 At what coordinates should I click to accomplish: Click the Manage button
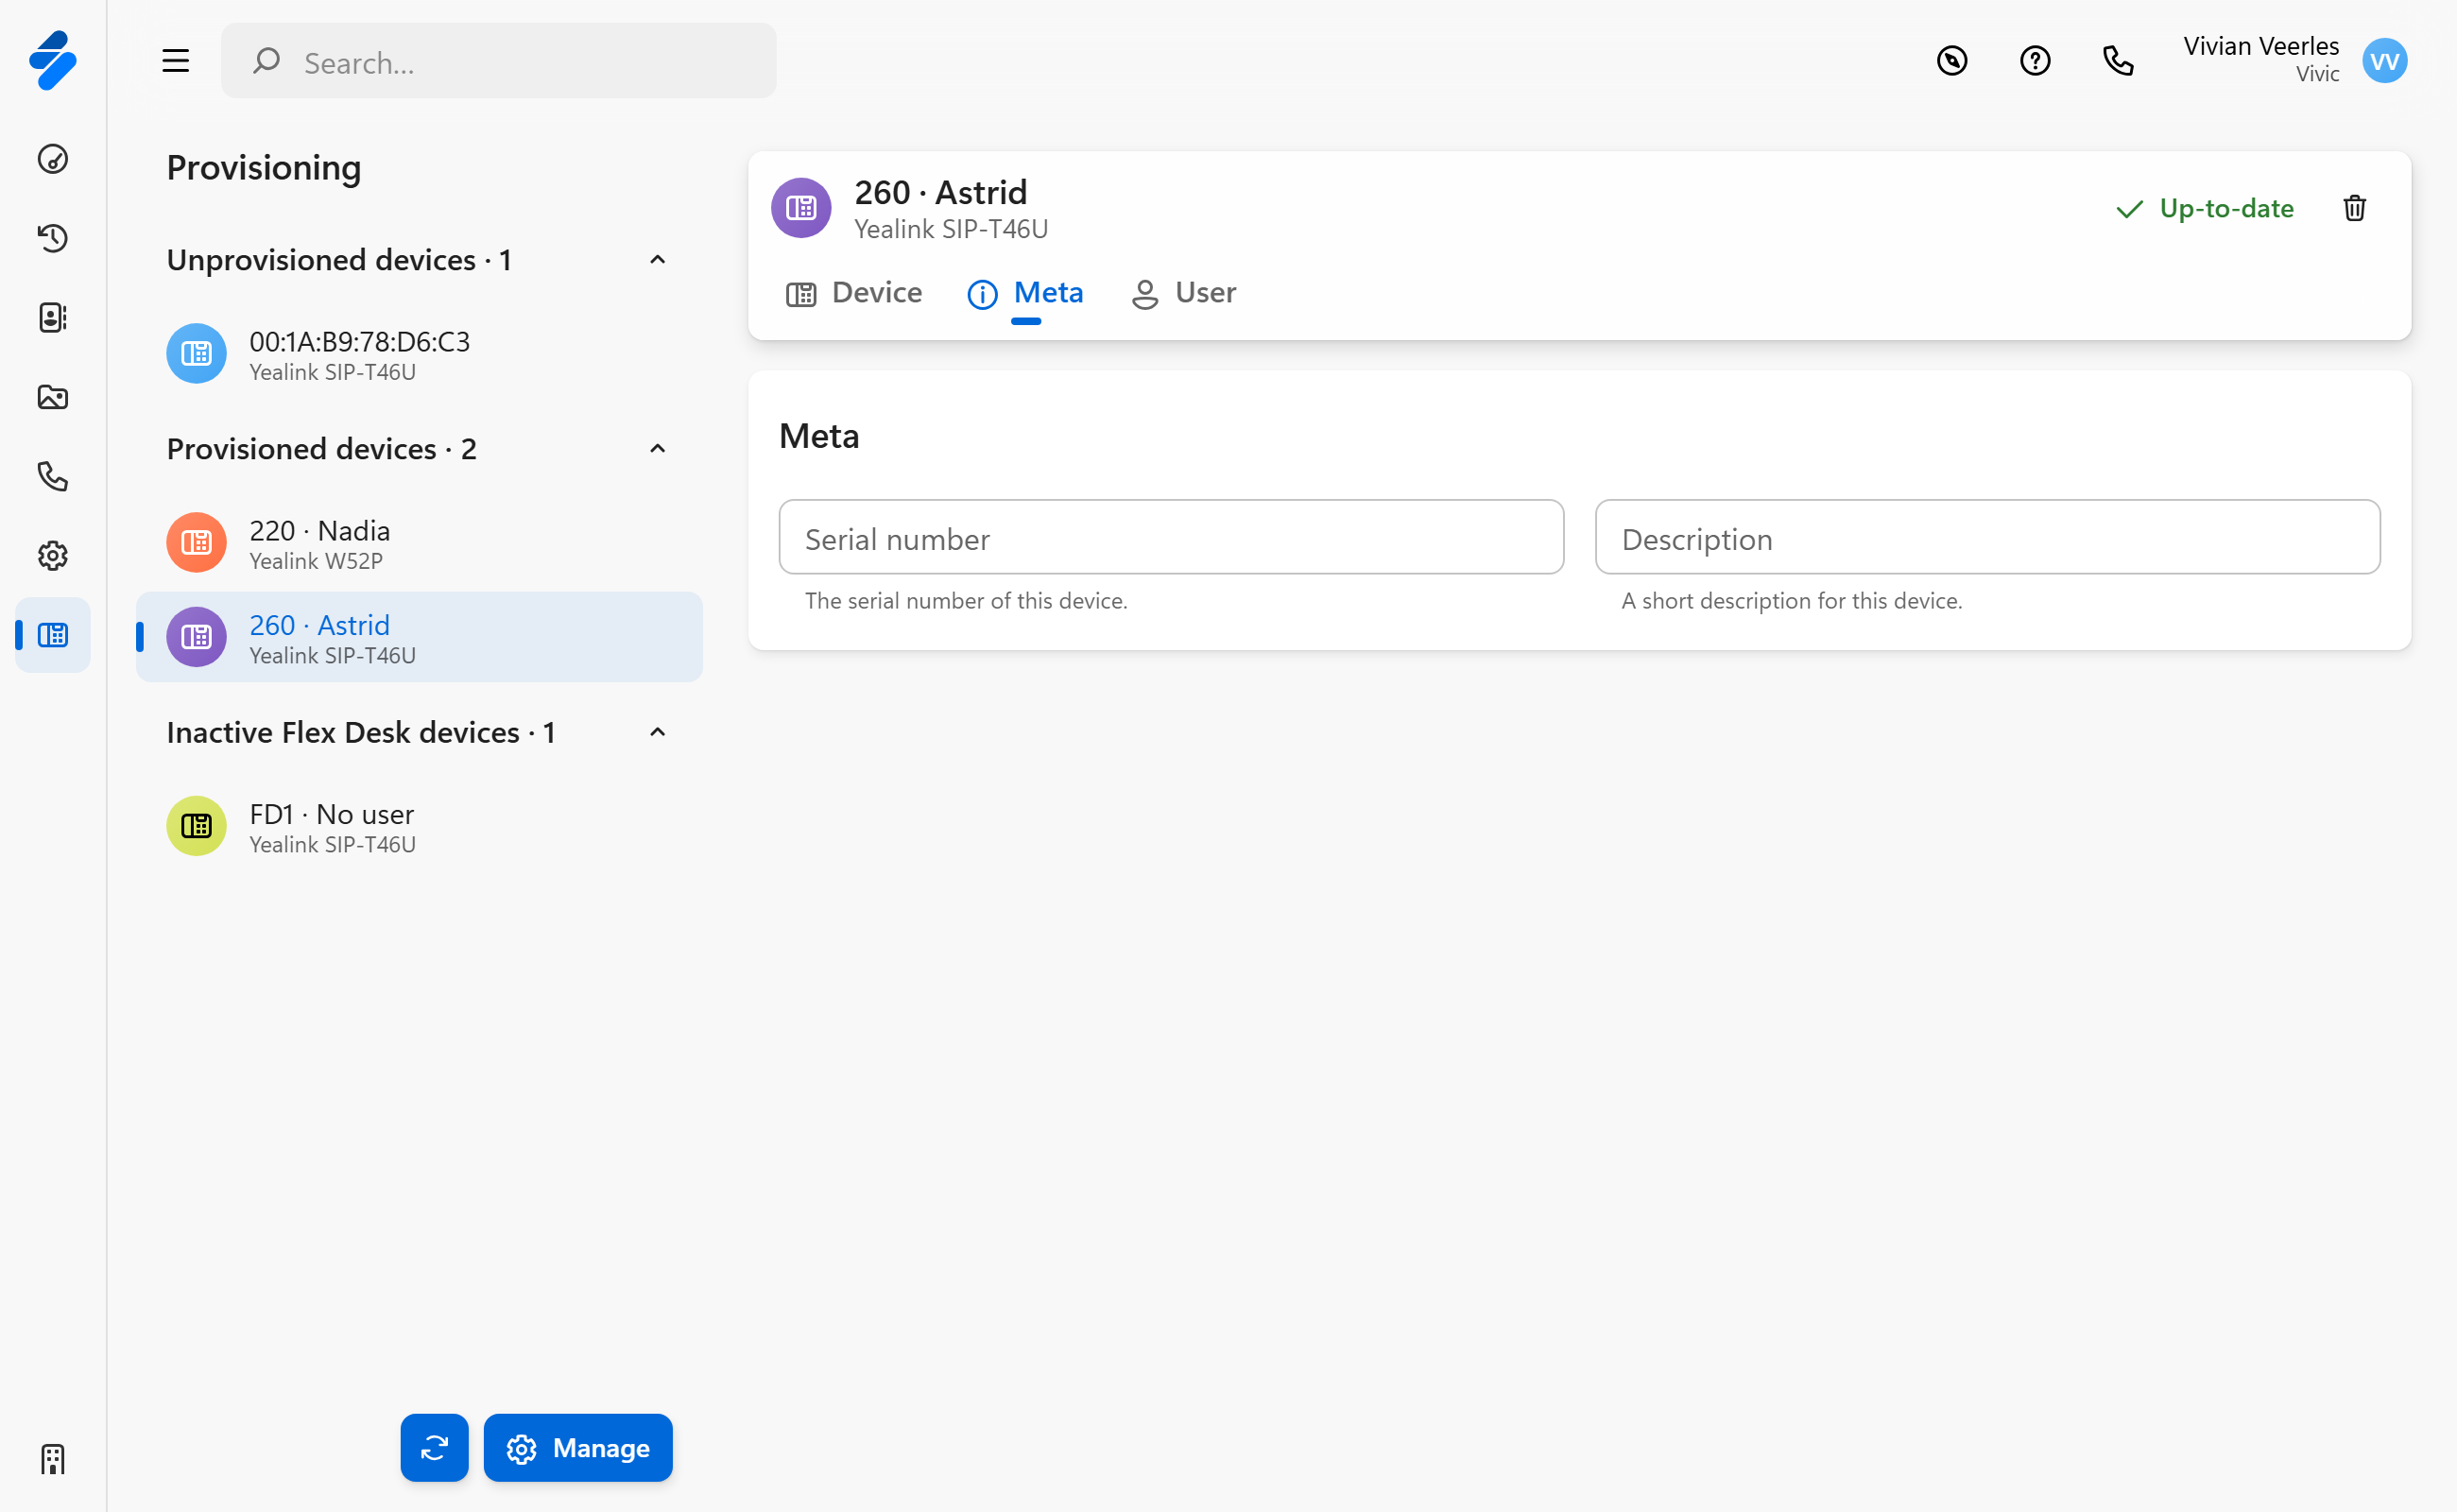578,1447
